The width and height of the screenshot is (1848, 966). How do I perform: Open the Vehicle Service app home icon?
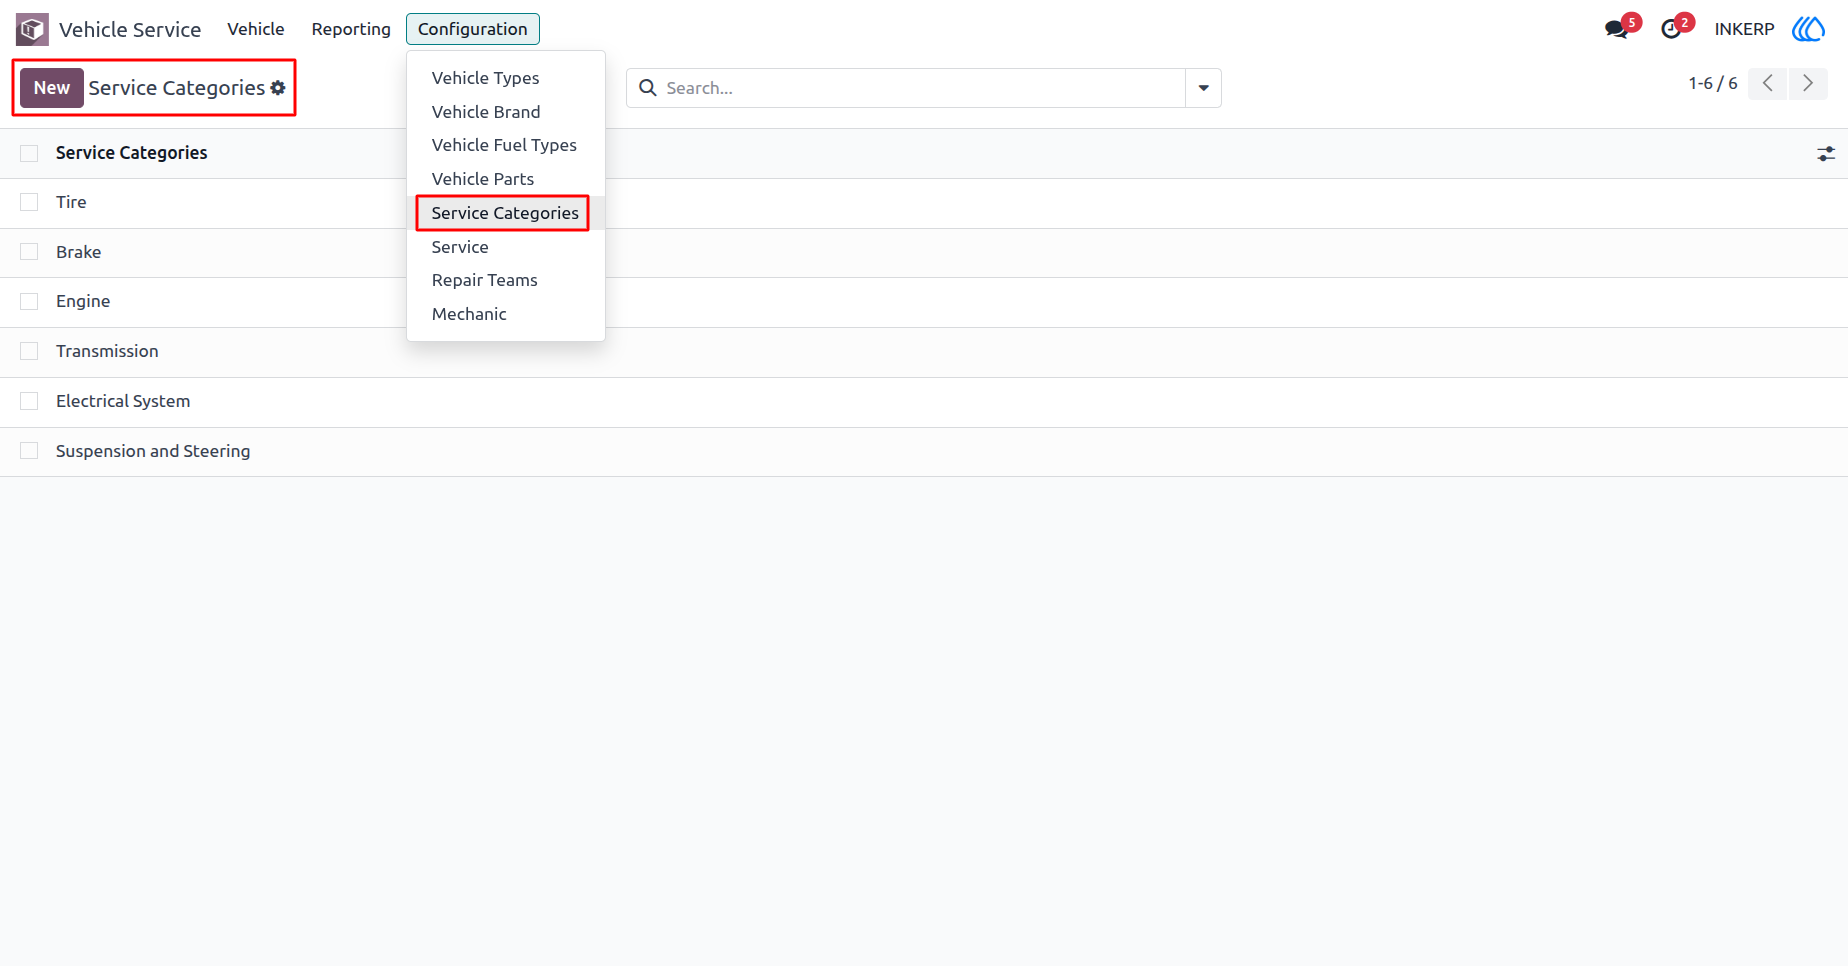point(32,29)
